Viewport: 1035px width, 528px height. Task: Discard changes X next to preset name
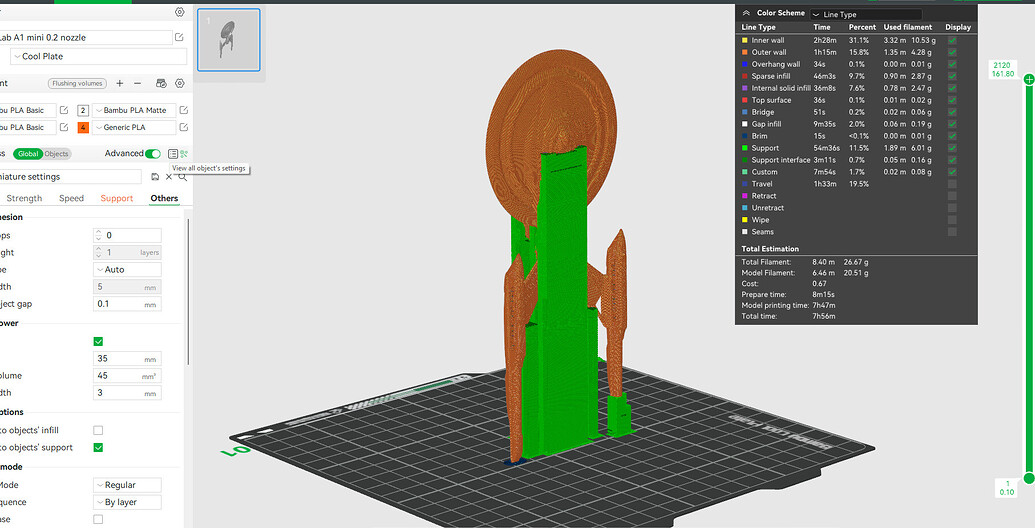[x=168, y=177]
